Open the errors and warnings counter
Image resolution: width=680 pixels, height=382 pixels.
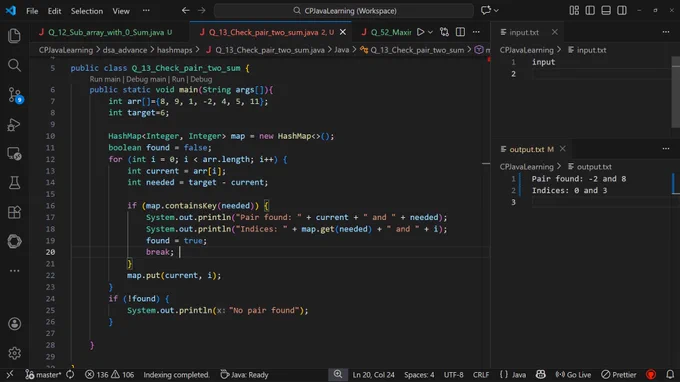click(109, 375)
